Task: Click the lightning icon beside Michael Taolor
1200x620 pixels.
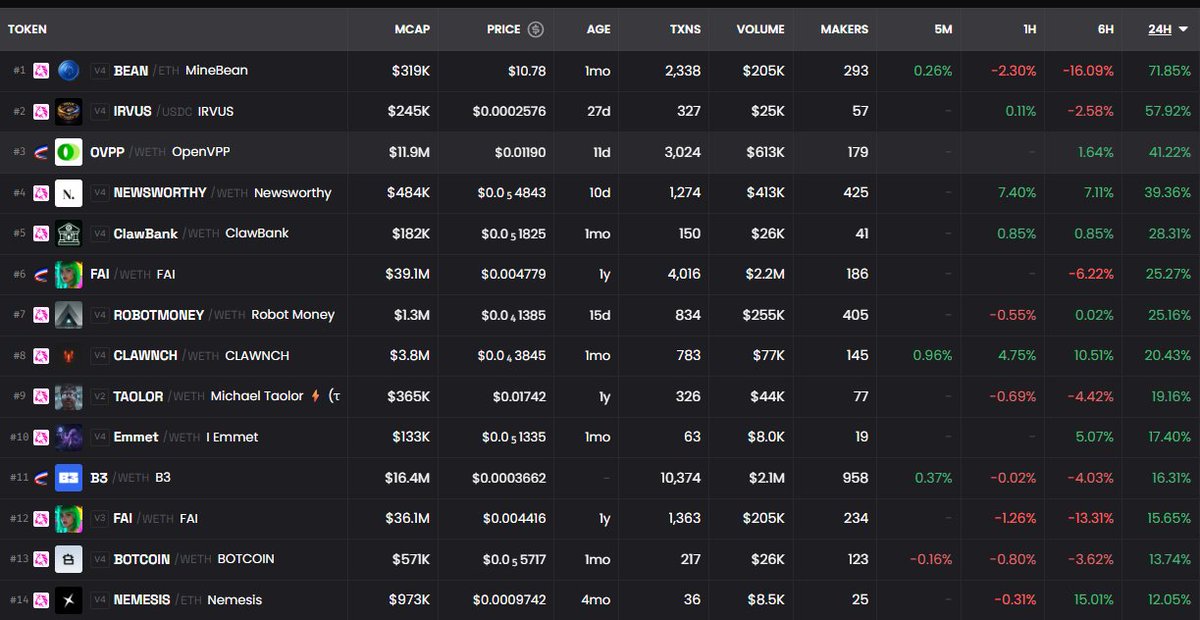Action: (x=316, y=396)
